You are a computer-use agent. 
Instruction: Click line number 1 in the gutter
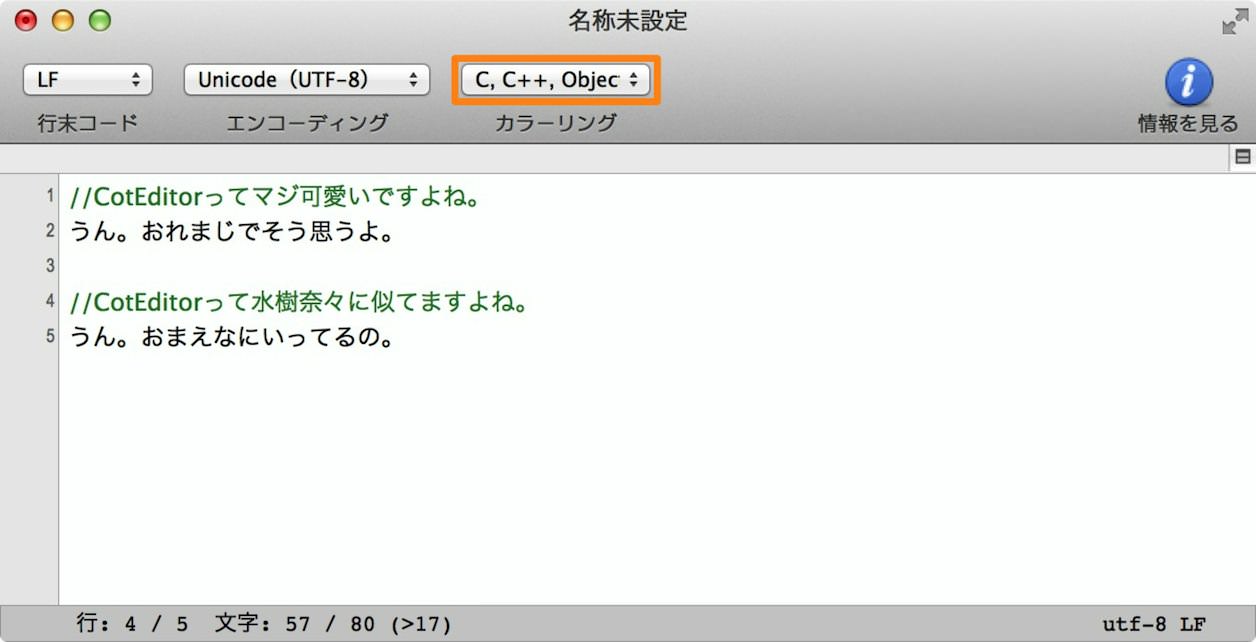pyautogui.click(x=50, y=196)
